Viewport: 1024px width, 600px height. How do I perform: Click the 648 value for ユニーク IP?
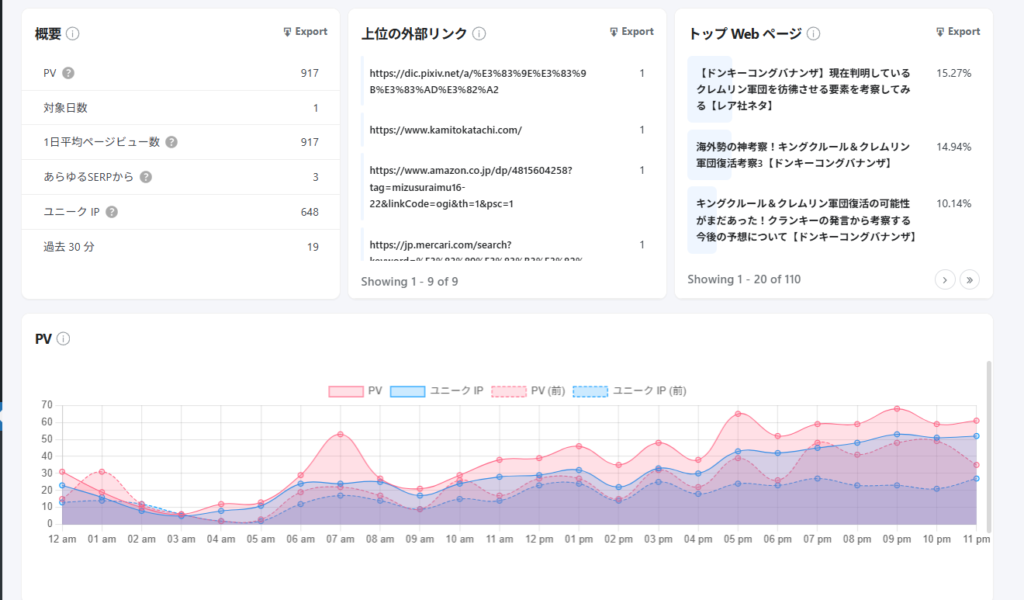pyautogui.click(x=310, y=212)
